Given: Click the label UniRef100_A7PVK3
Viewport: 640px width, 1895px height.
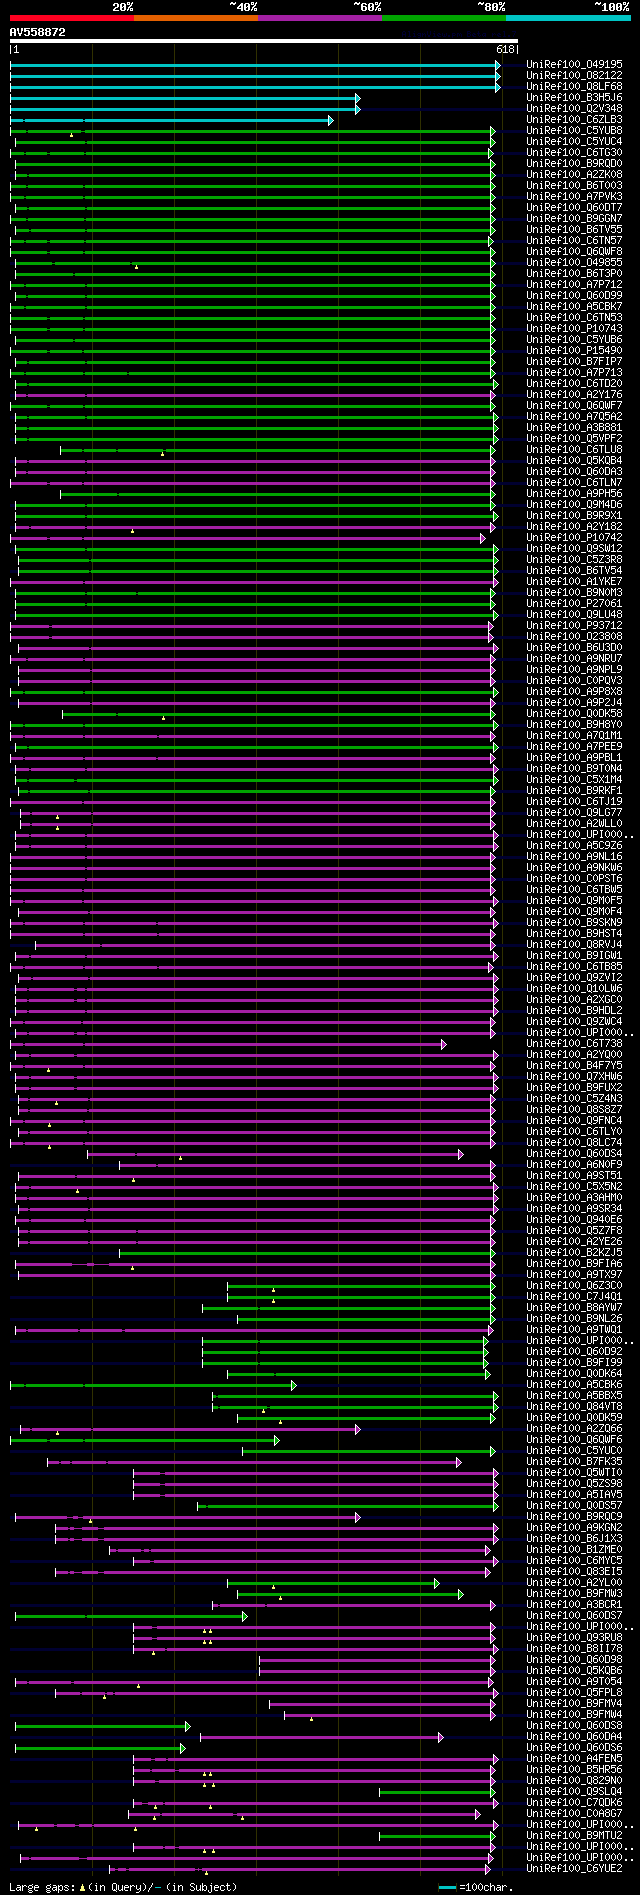Looking at the screenshot, I should (x=575, y=196).
